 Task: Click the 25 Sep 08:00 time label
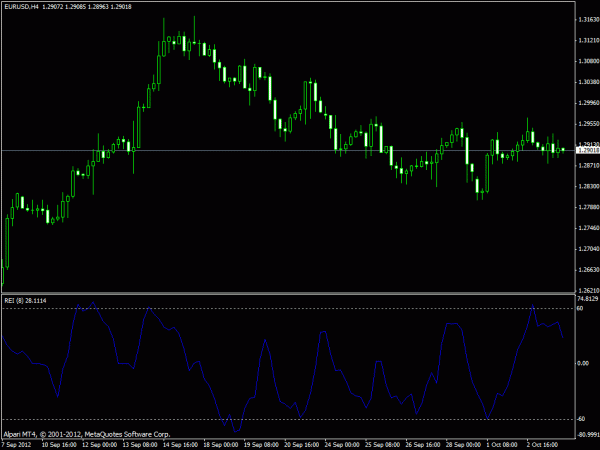[x=383, y=445]
